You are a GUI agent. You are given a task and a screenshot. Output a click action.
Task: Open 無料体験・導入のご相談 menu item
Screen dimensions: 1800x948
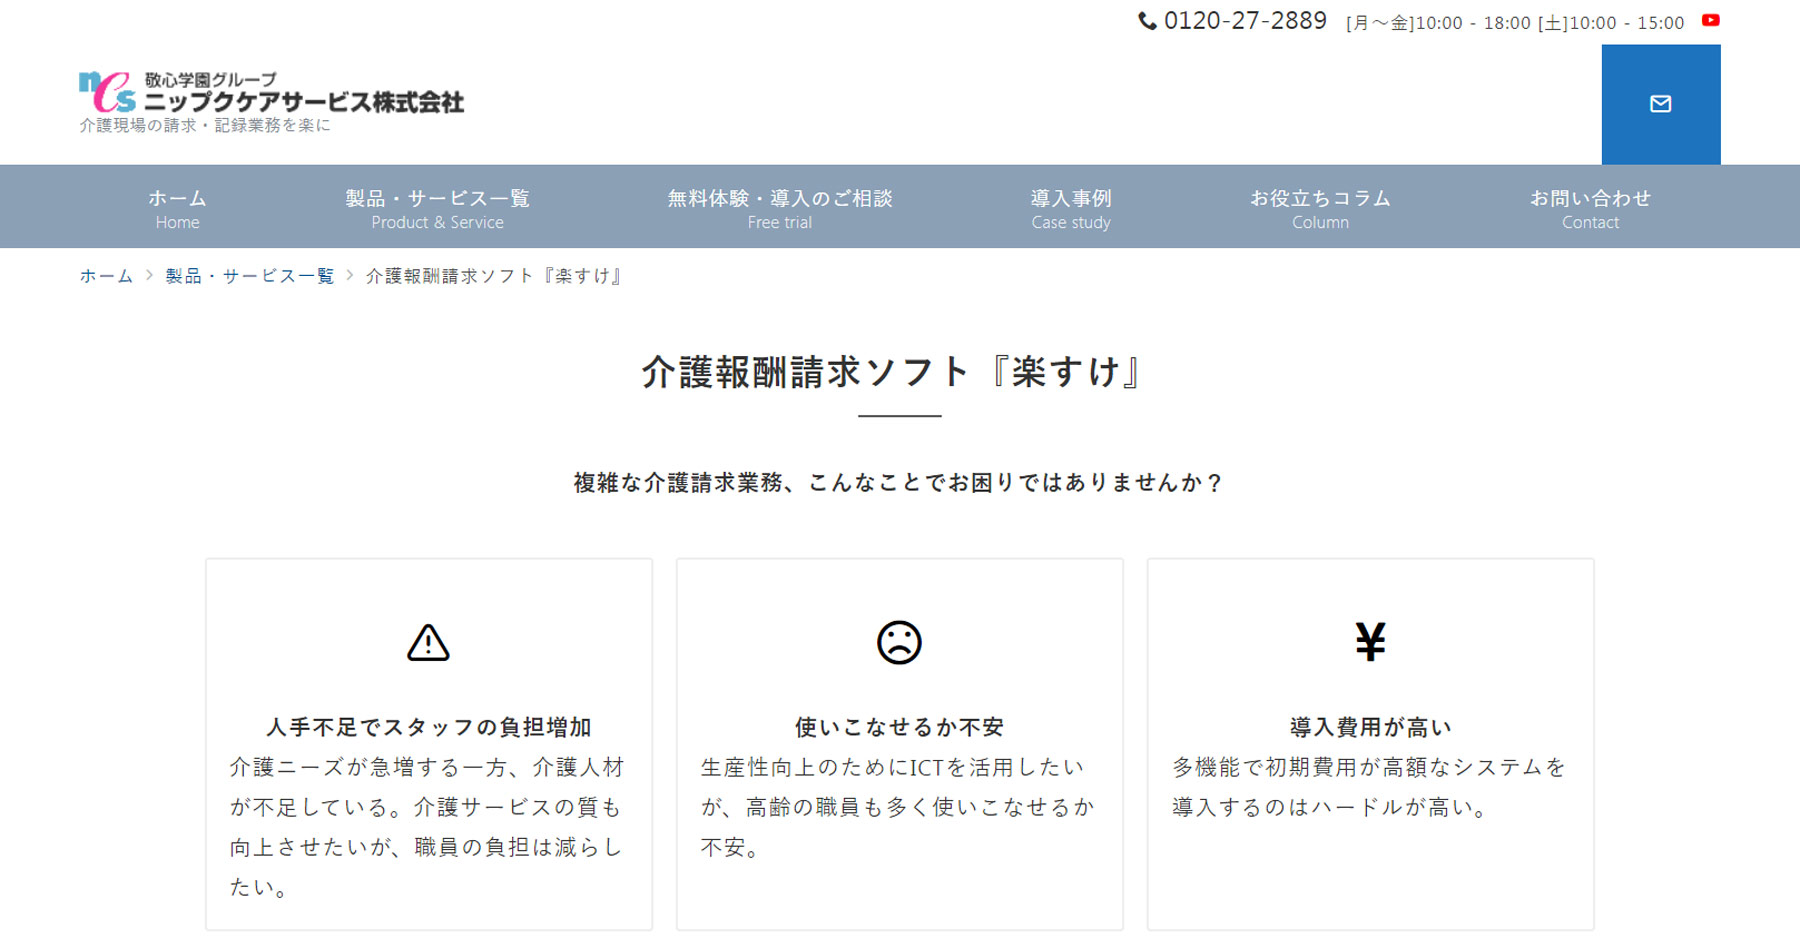tap(780, 208)
